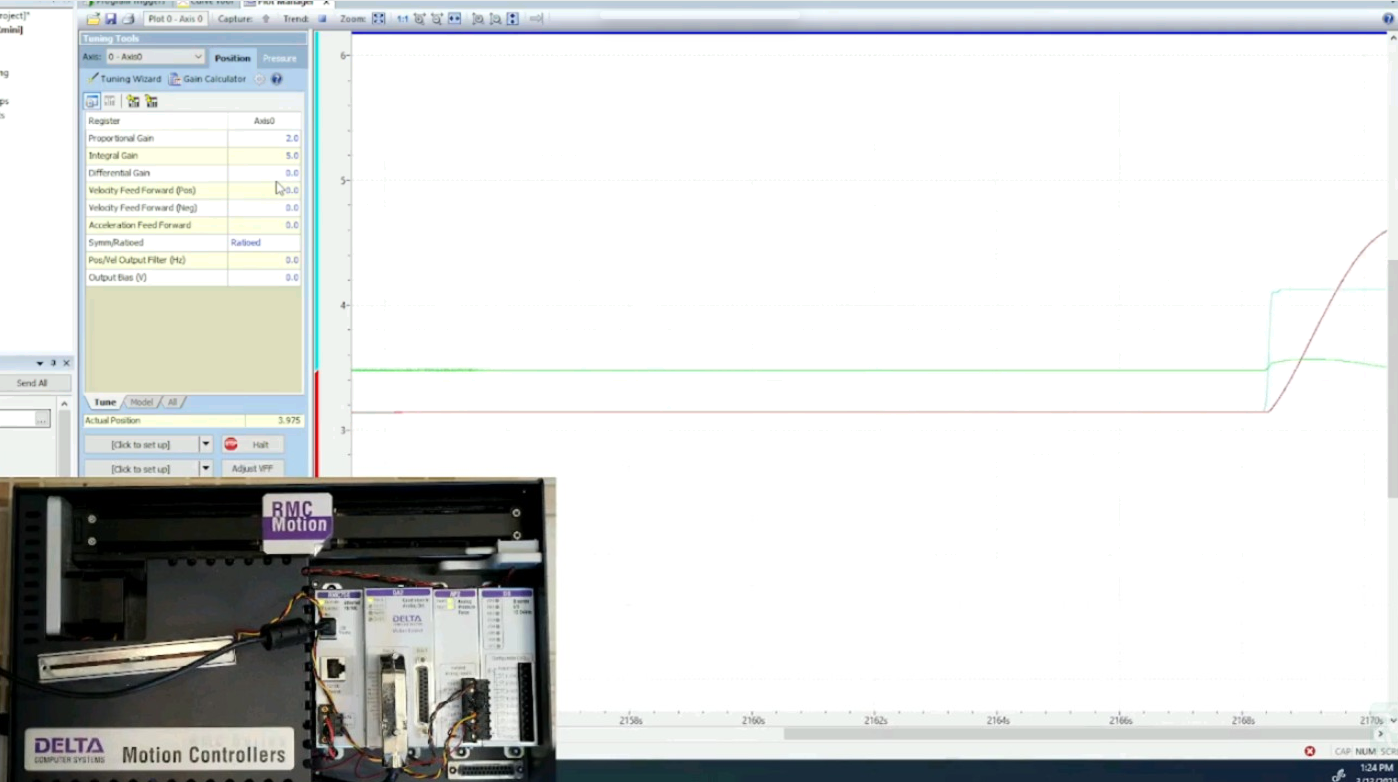The image size is (1398, 782).
Task: Toggle the Trend stop square icon
Action: (322, 19)
